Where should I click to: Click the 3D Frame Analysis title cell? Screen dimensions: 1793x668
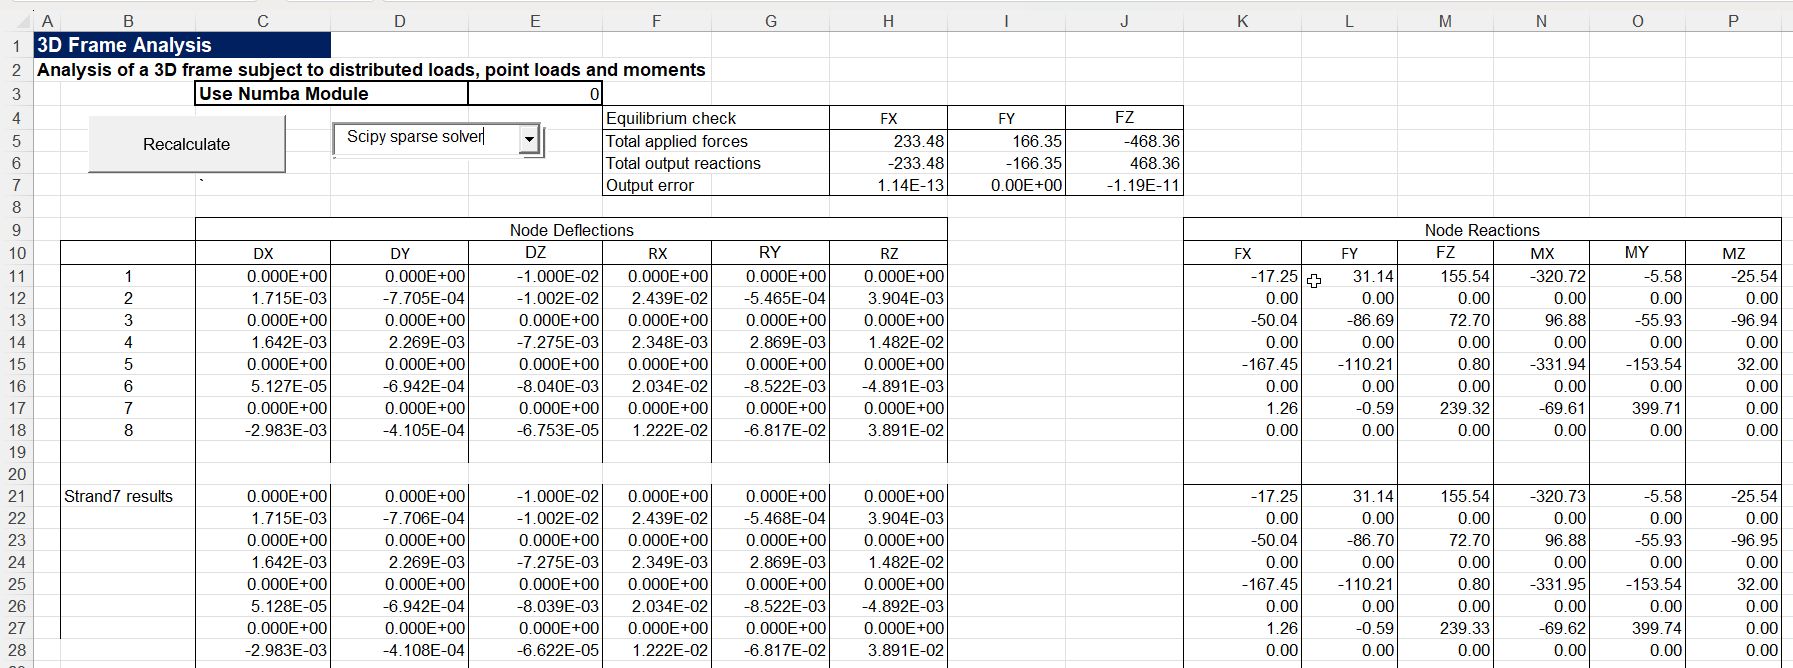[x=182, y=45]
